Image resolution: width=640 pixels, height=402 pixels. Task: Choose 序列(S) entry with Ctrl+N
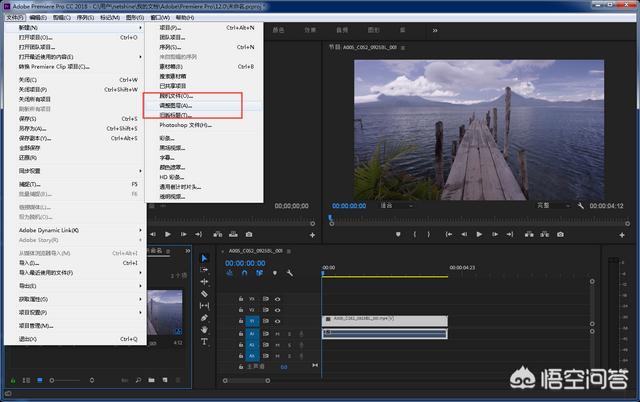204,47
